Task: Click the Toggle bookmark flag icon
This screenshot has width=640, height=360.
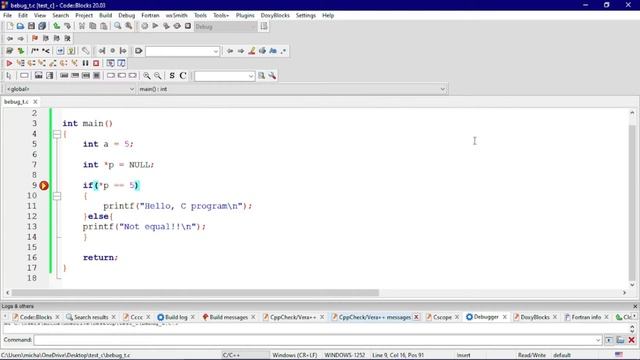Action: click(35, 38)
